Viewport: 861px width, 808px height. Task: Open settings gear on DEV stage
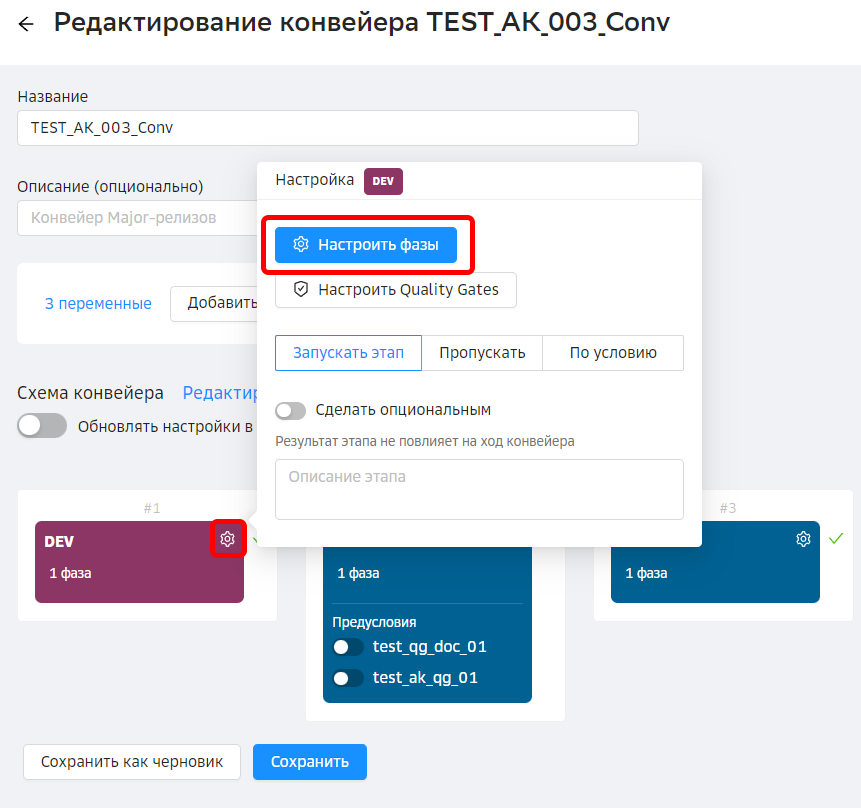[228, 540]
